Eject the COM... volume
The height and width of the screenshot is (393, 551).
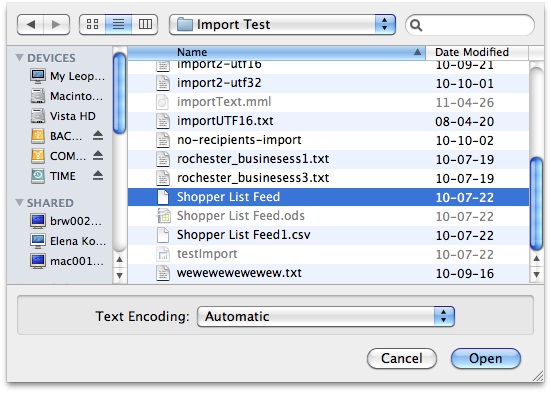point(98,156)
